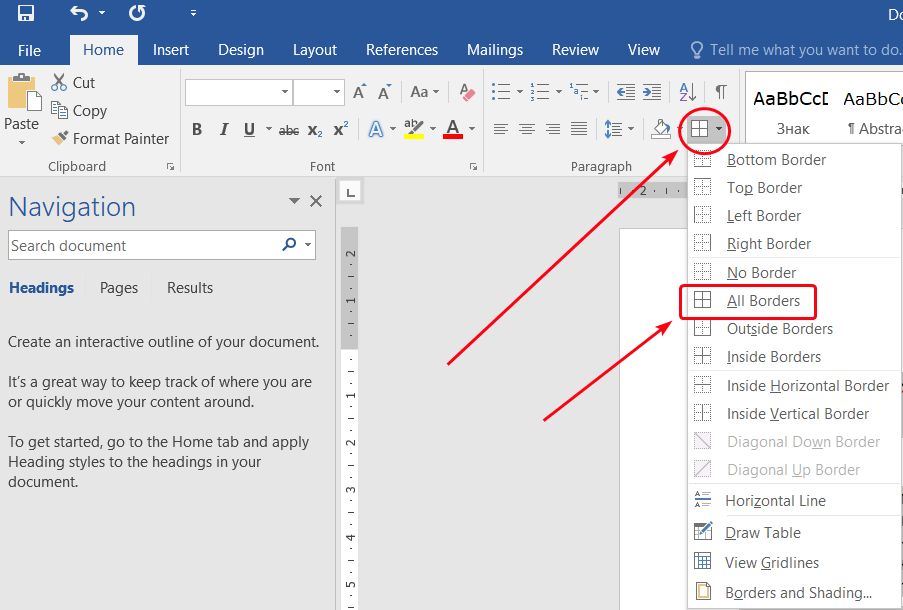Select Outside Borders from the menu
Image resolution: width=903 pixels, height=610 pixels.
(794, 329)
